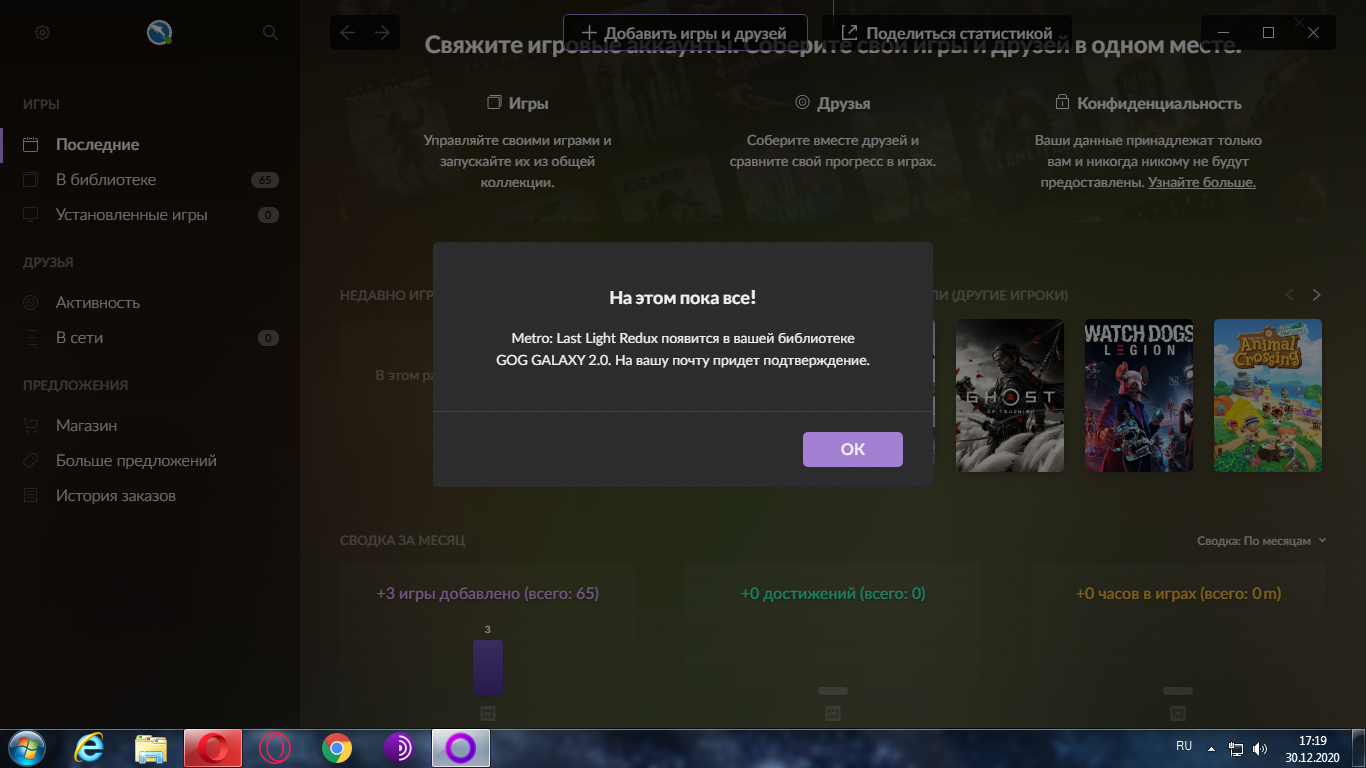The image size is (1366, 768).
Task: Open the Сводка: По месяцам dropdown
Action: pyautogui.click(x=1262, y=541)
